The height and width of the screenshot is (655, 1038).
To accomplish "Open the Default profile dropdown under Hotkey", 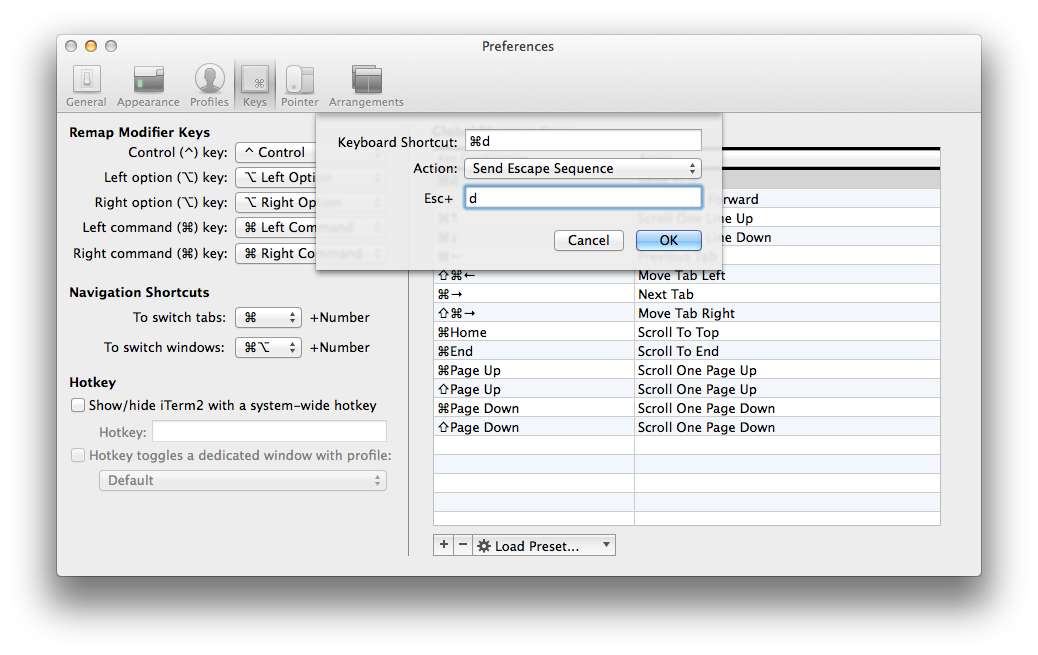I will 243,480.
